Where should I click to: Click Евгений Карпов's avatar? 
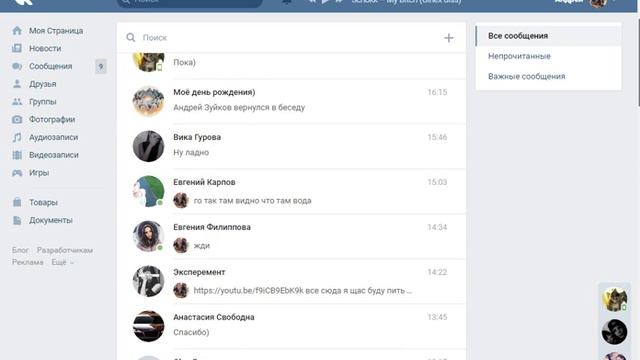click(148, 191)
